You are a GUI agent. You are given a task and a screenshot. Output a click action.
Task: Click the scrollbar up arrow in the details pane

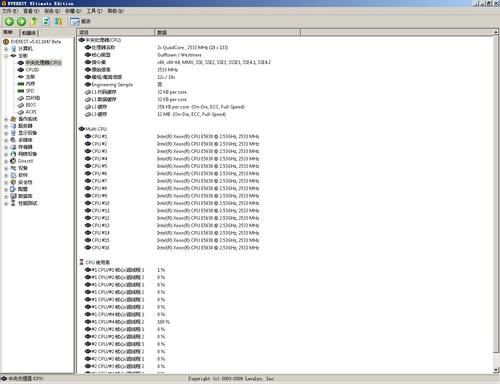point(496,32)
